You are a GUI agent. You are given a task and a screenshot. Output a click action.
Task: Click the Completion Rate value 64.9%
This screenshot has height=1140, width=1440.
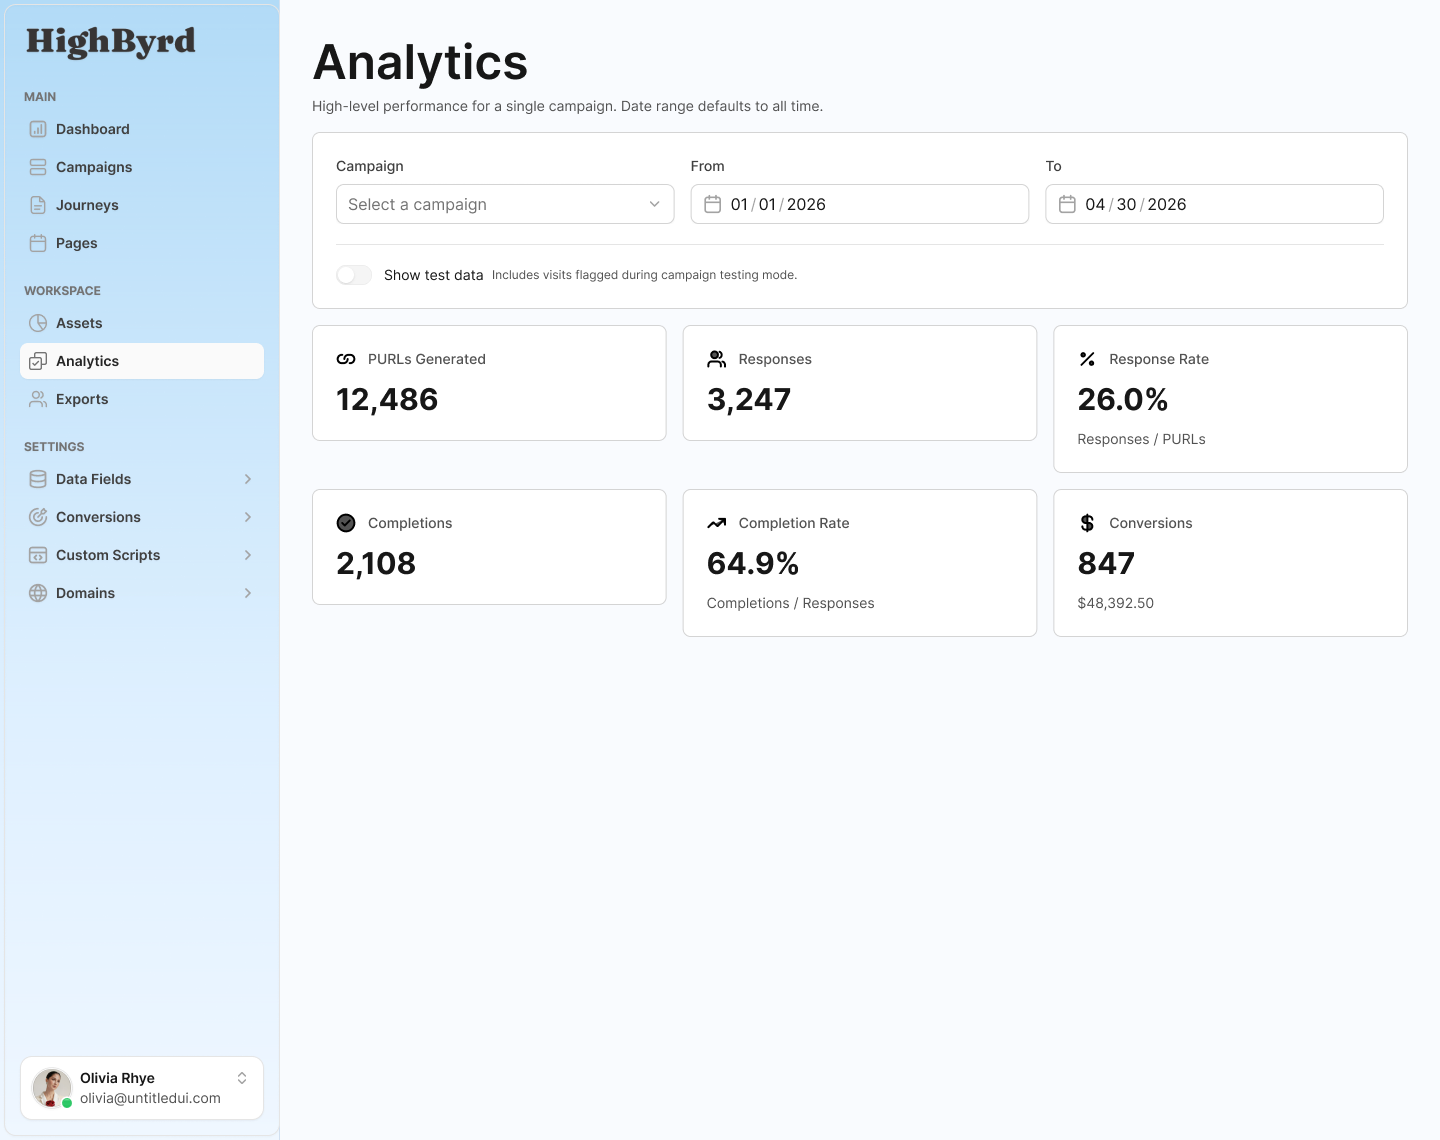coord(753,563)
